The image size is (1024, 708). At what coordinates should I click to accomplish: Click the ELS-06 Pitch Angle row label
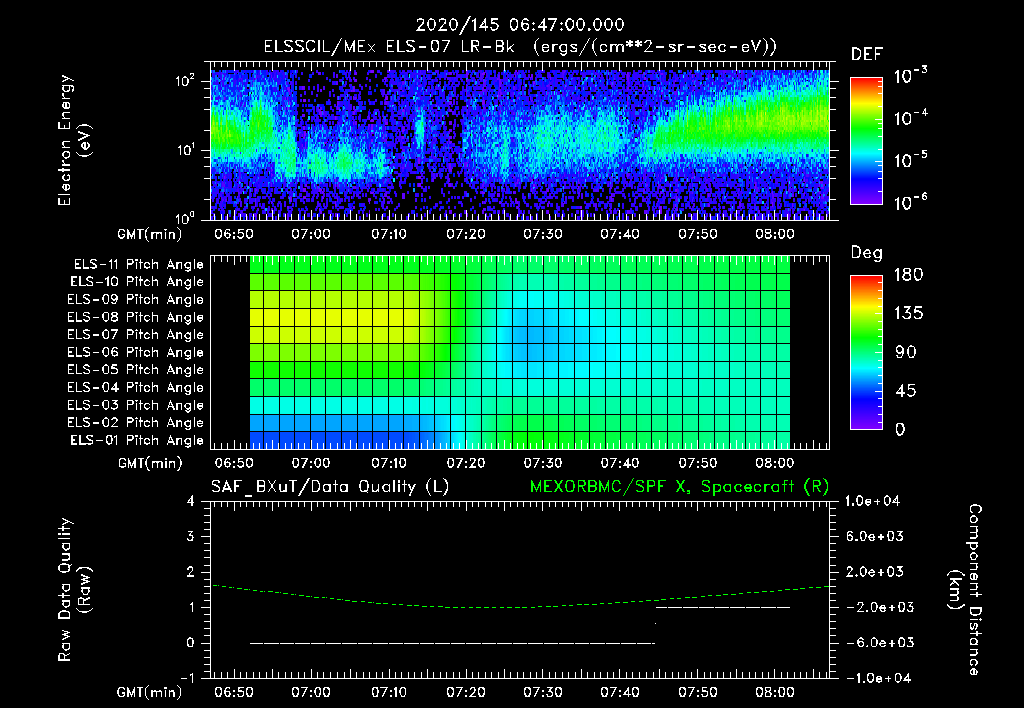136,353
